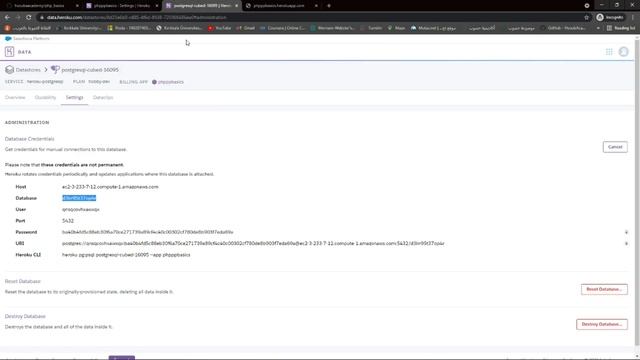The width and height of the screenshot is (640, 360).
Task: Close the phppbasics.herokuapp.com tab
Action: pyautogui.click(x=316, y=6)
